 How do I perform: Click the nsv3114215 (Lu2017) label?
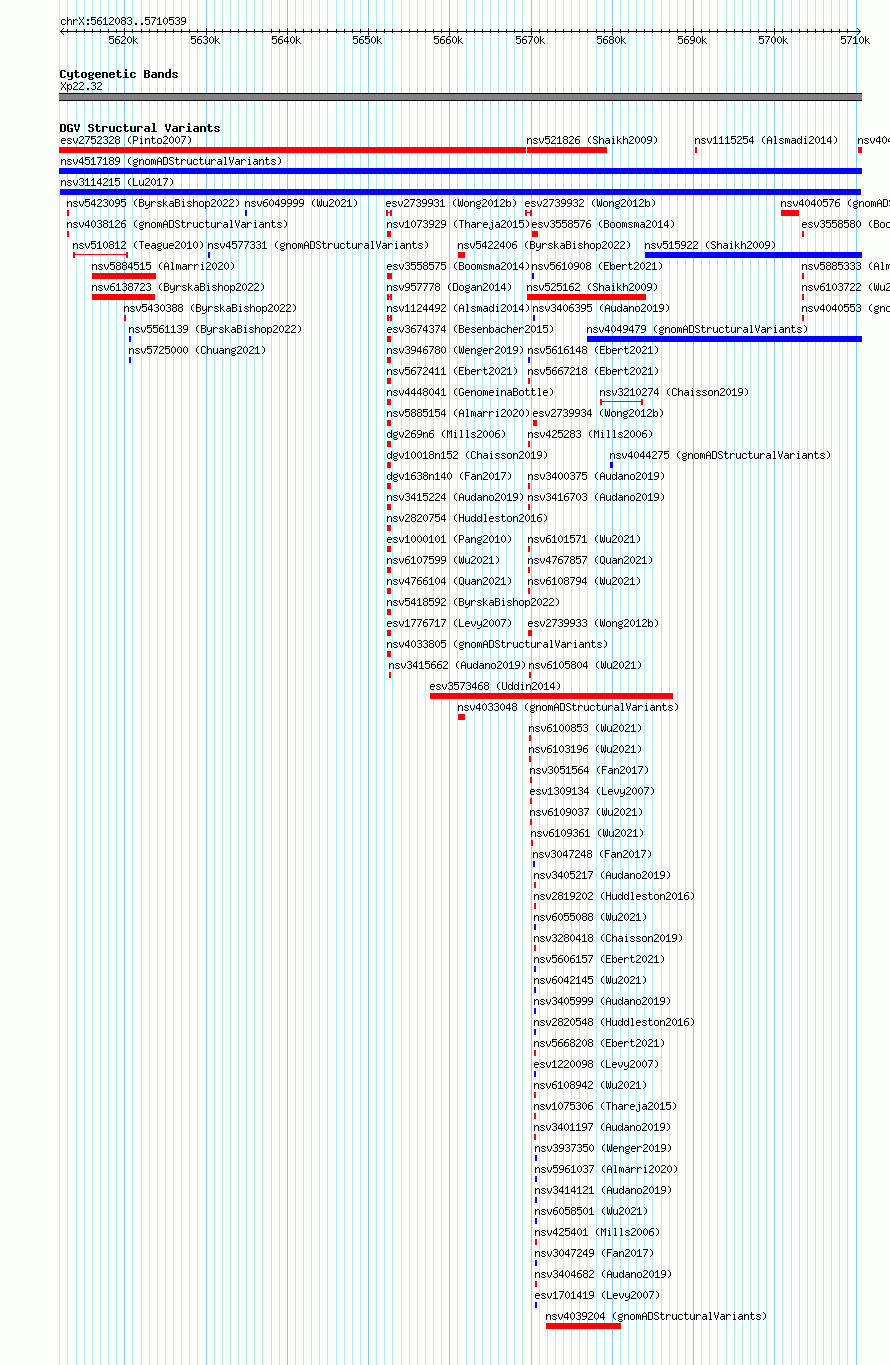pos(117,182)
